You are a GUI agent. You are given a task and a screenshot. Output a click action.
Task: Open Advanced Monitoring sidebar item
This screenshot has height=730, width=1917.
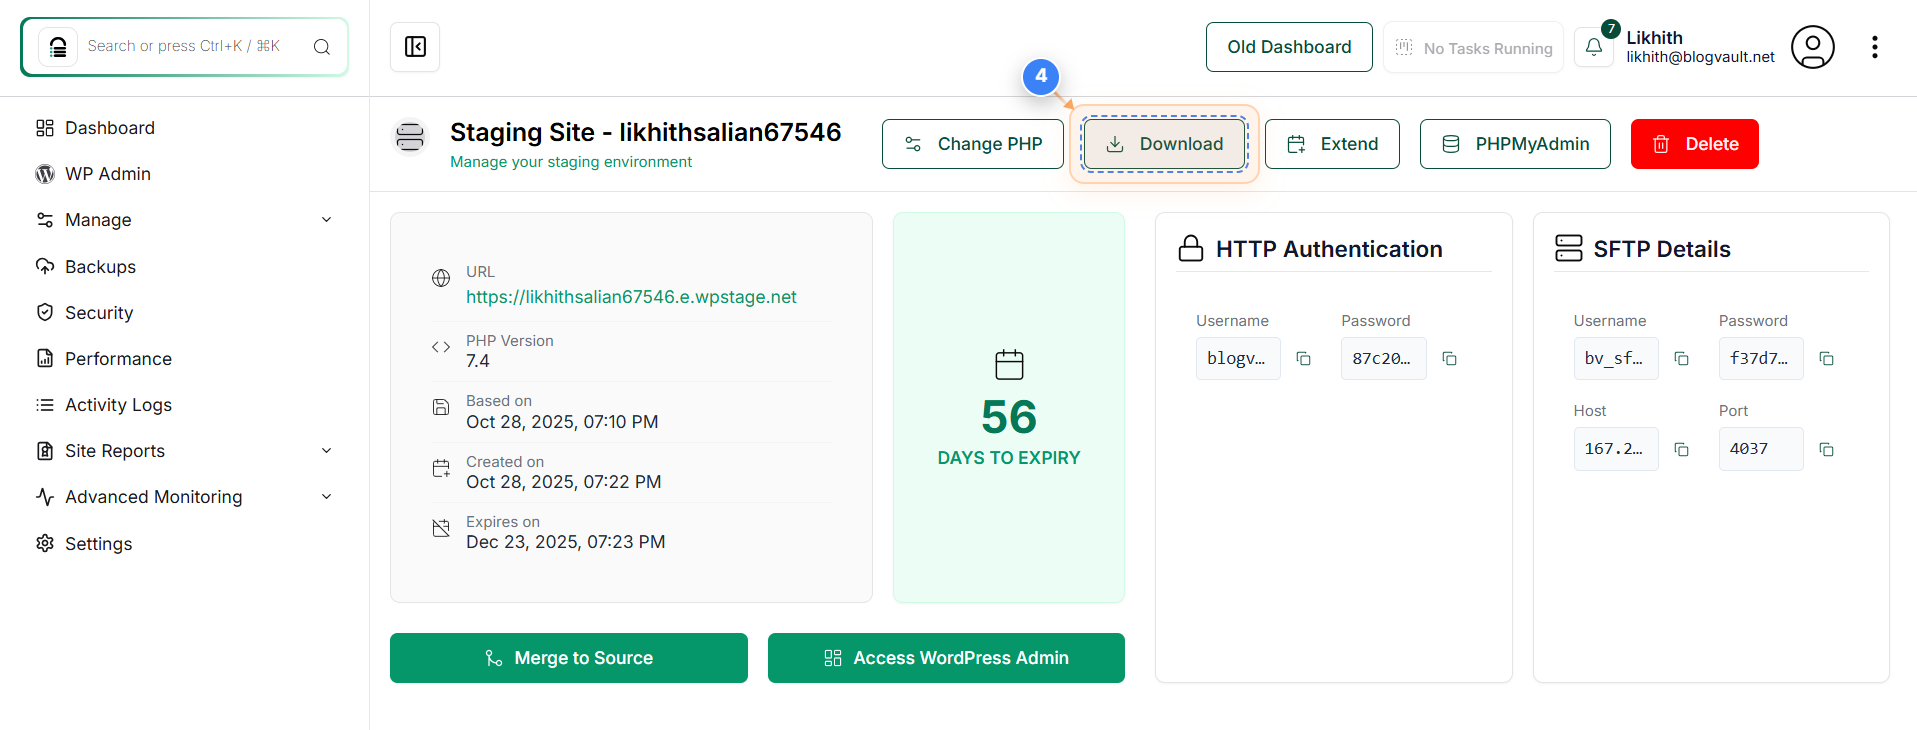pyautogui.click(x=154, y=497)
